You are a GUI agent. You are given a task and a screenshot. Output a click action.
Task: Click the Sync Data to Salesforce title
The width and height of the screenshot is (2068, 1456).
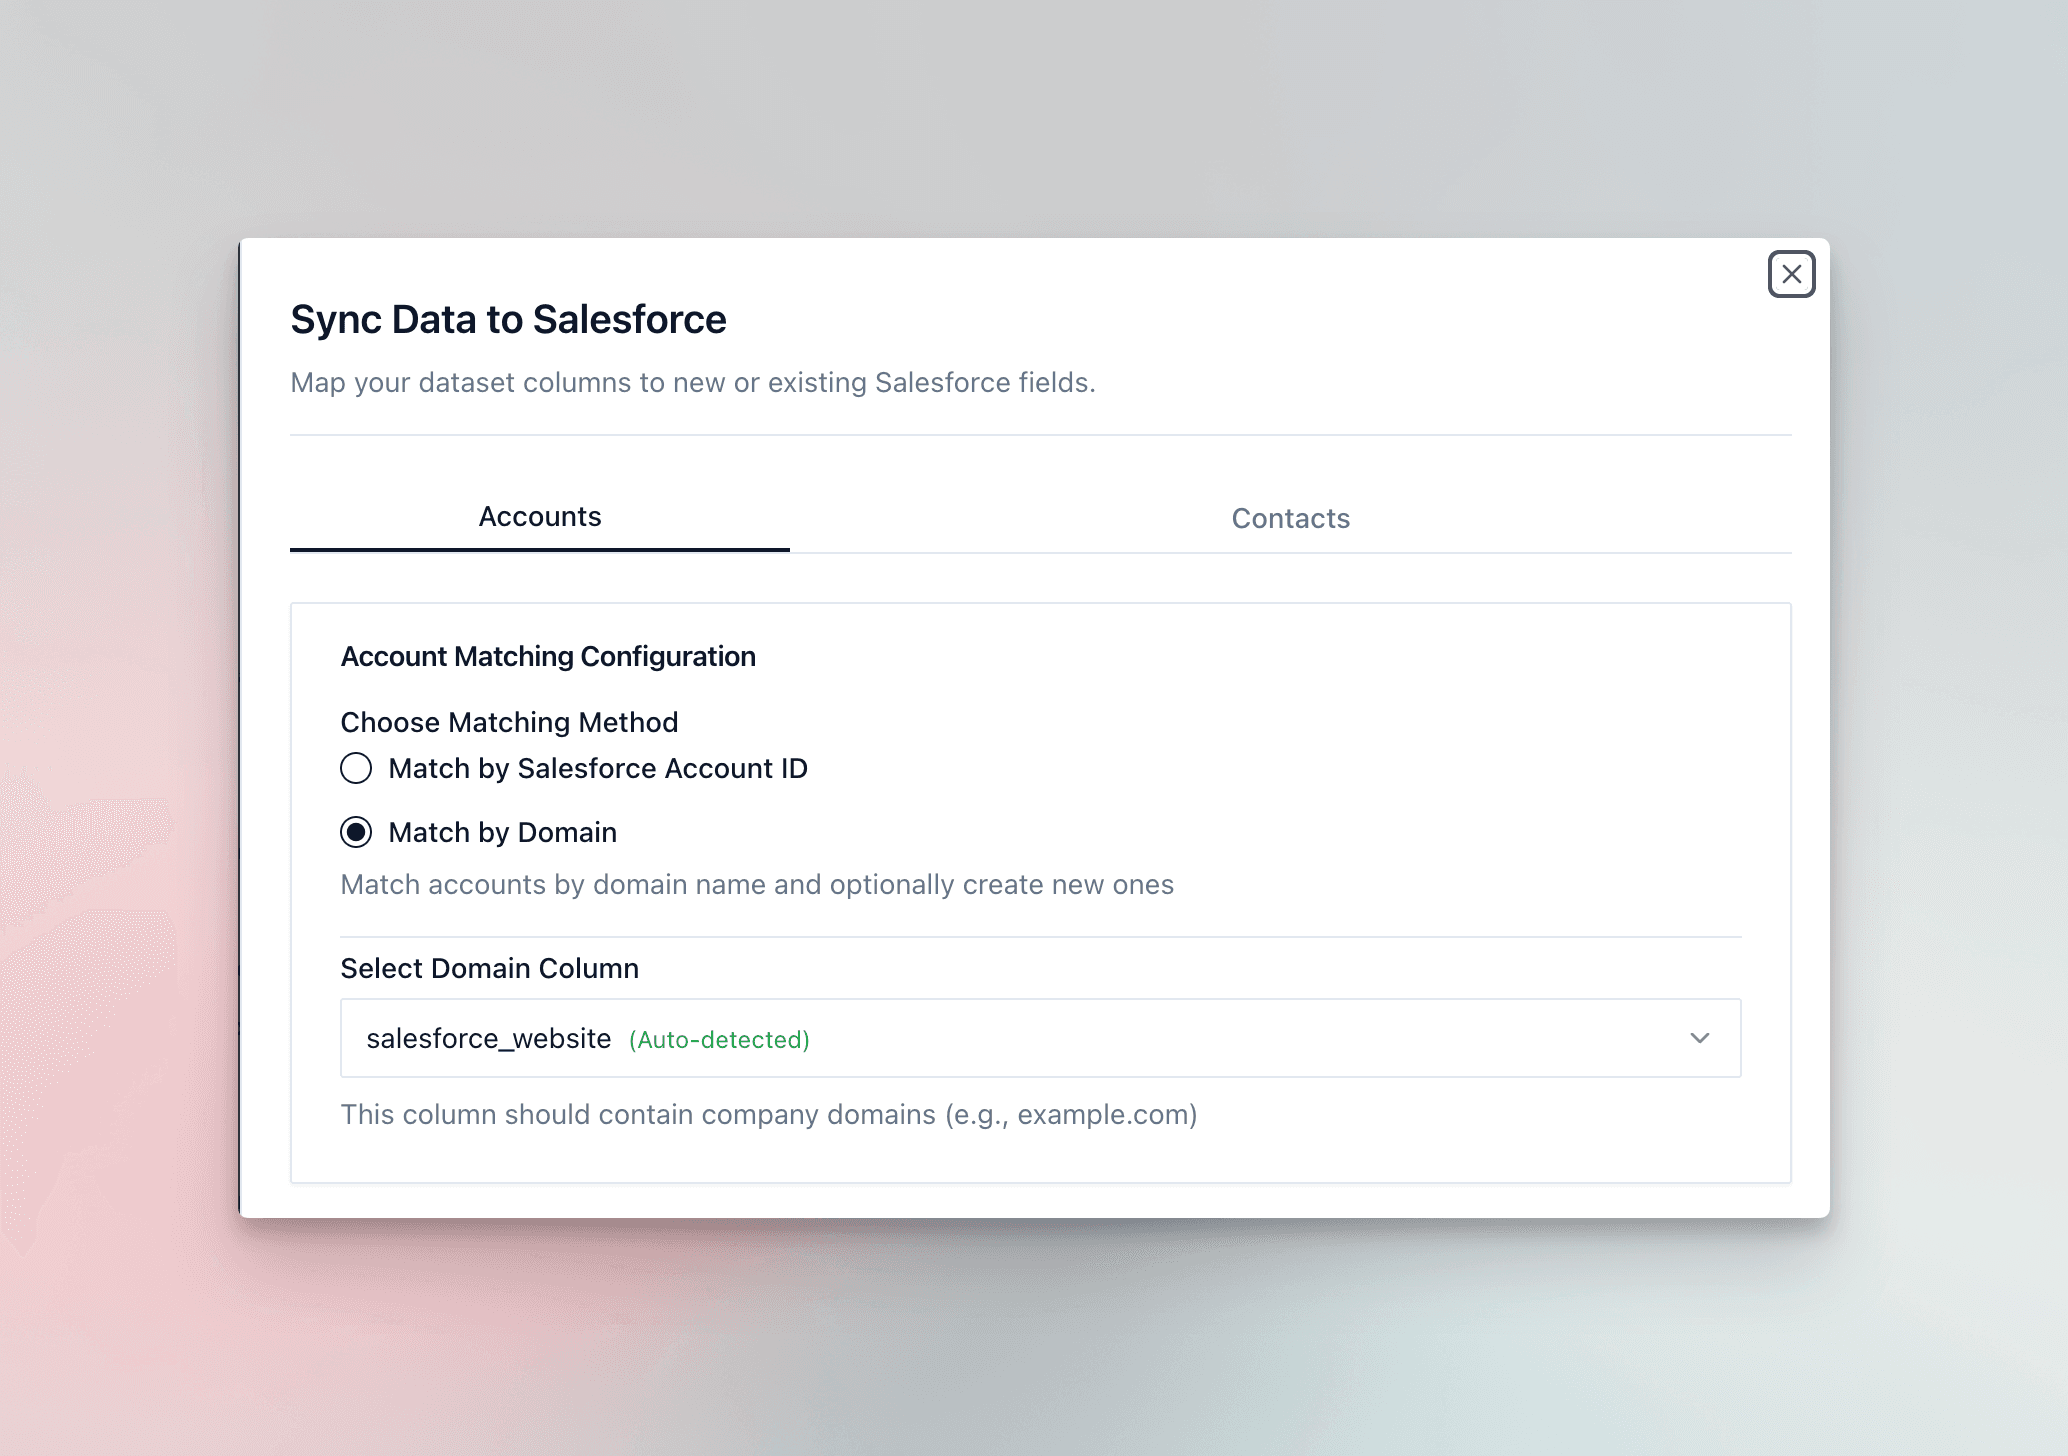(x=508, y=320)
